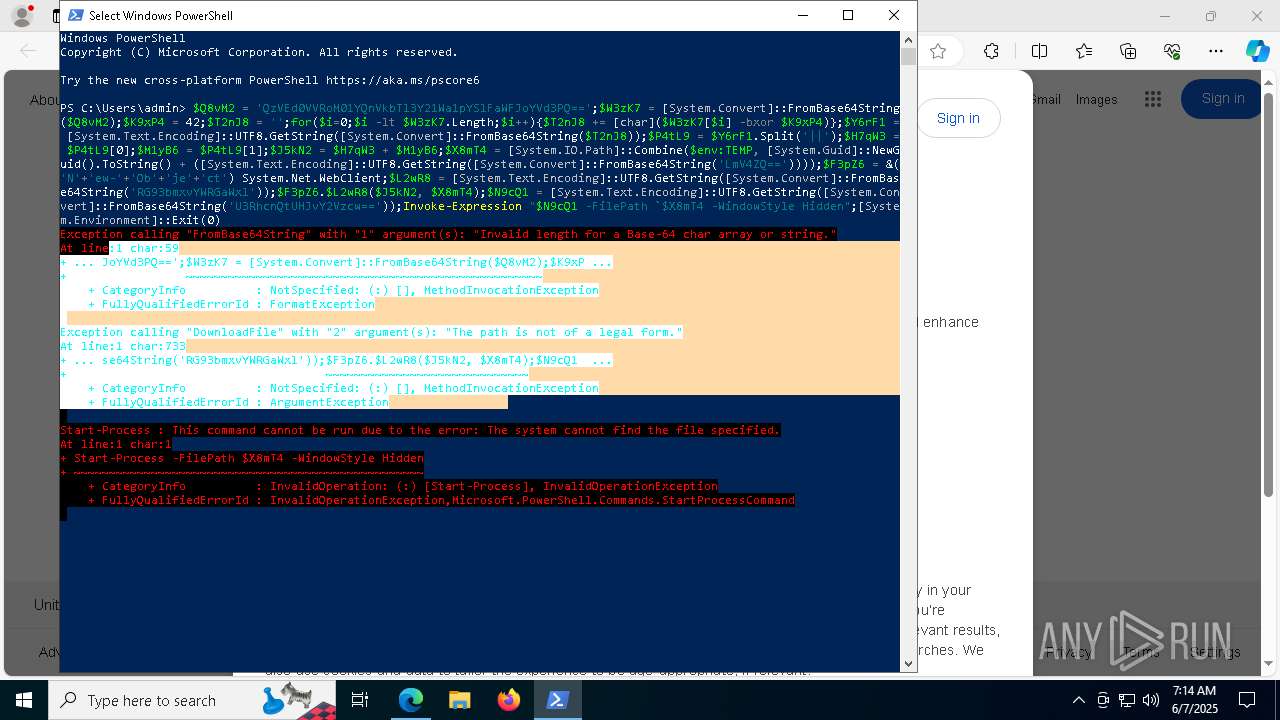Open File Explorer from the taskbar
The width and height of the screenshot is (1280, 720).
click(x=459, y=700)
